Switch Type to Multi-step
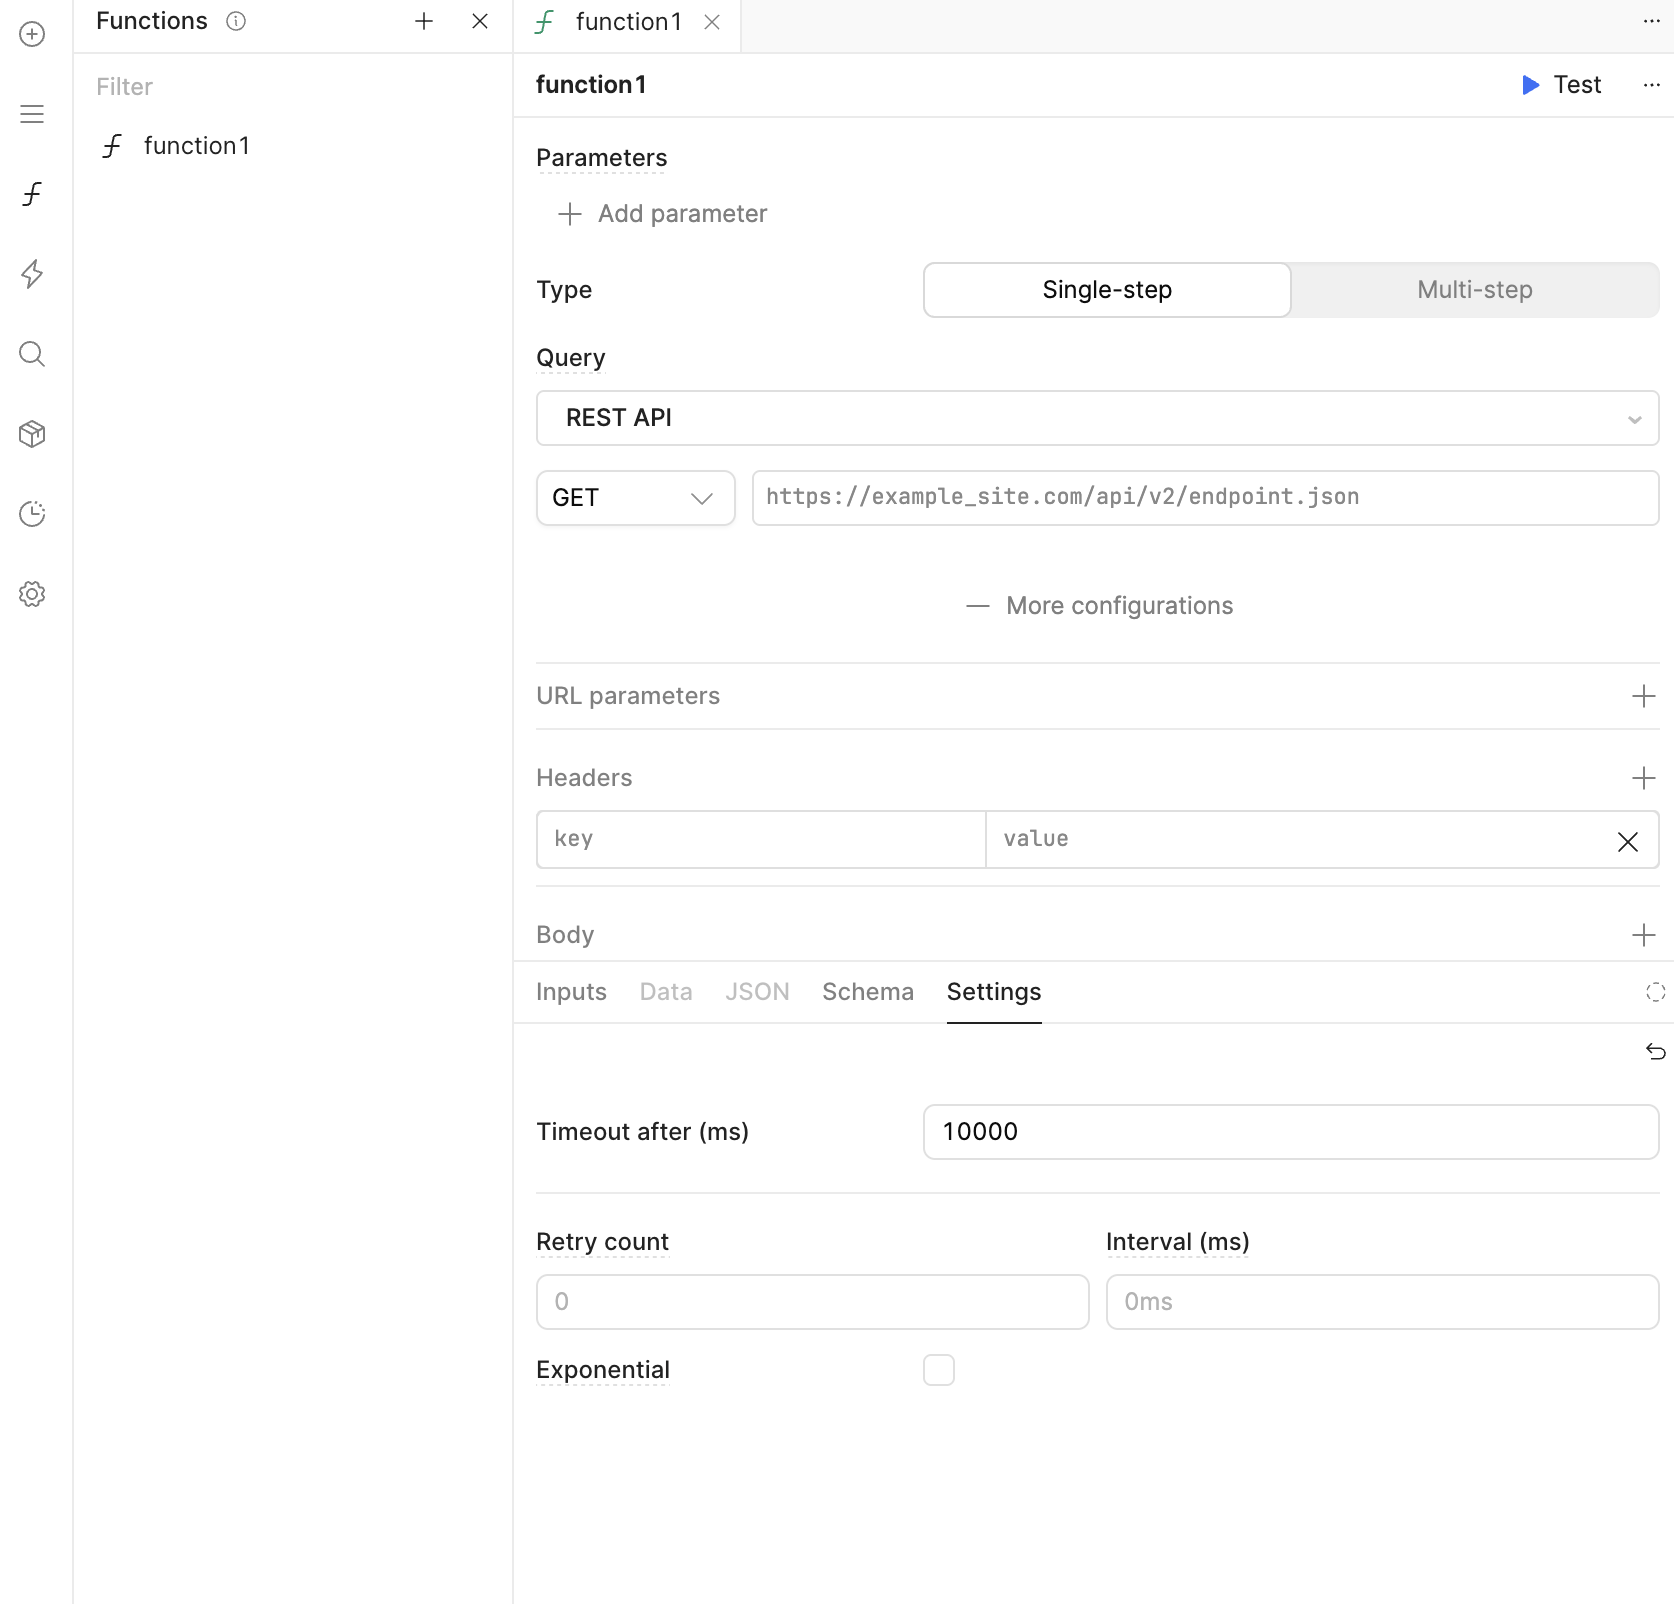This screenshot has width=1674, height=1604. click(1474, 290)
